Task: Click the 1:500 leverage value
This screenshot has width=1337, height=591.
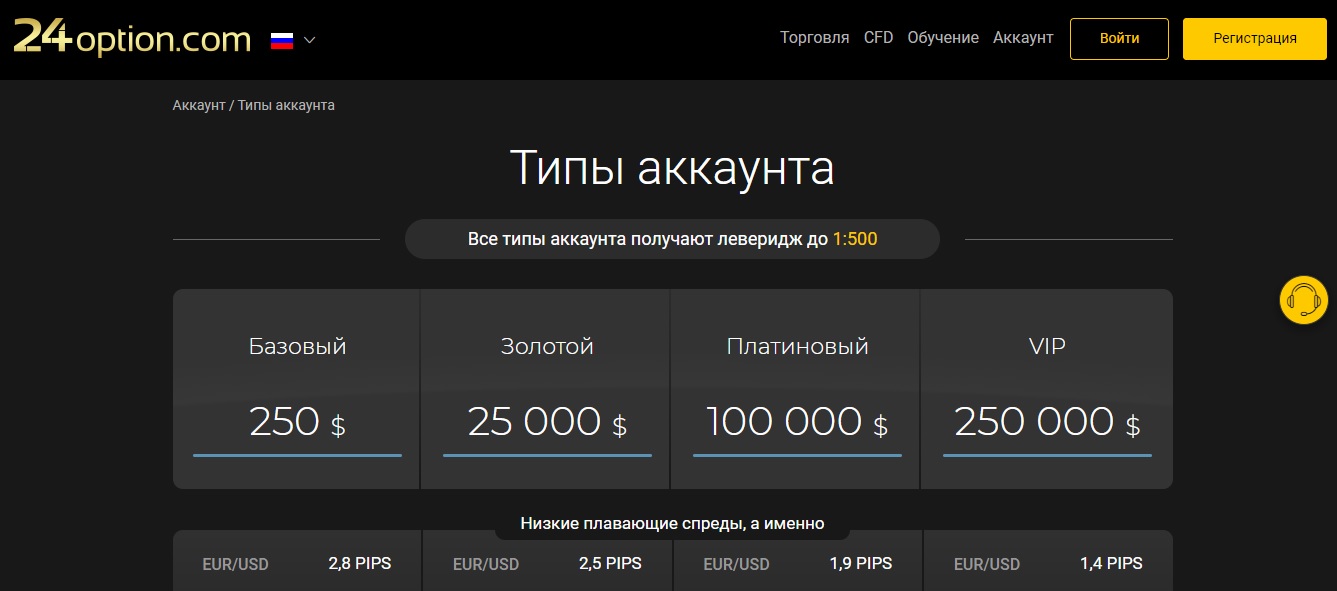Action: (x=854, y=240)
